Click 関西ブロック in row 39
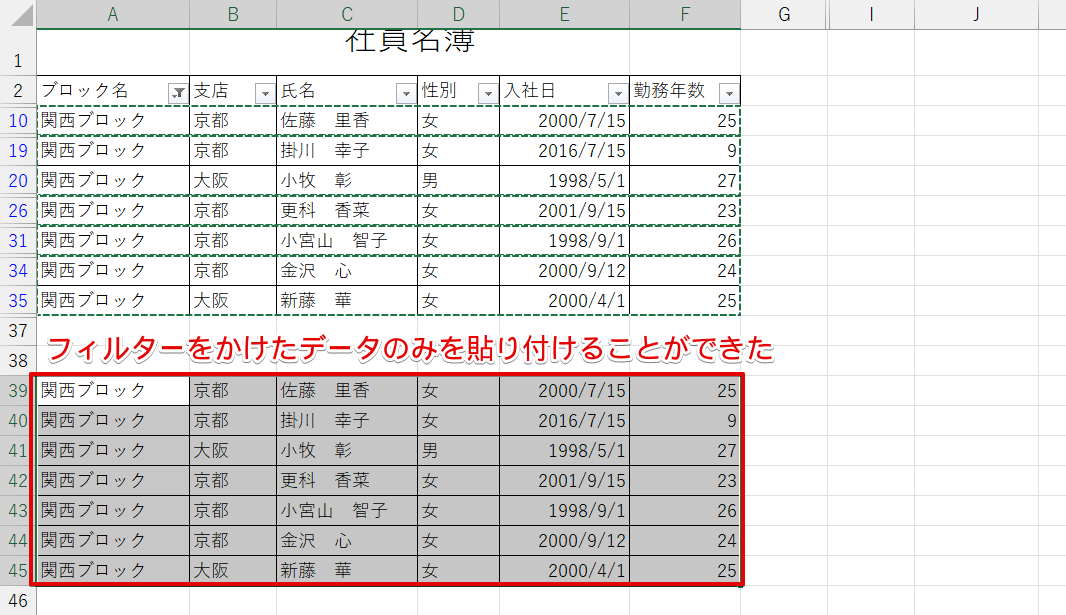 pos(94,390)
